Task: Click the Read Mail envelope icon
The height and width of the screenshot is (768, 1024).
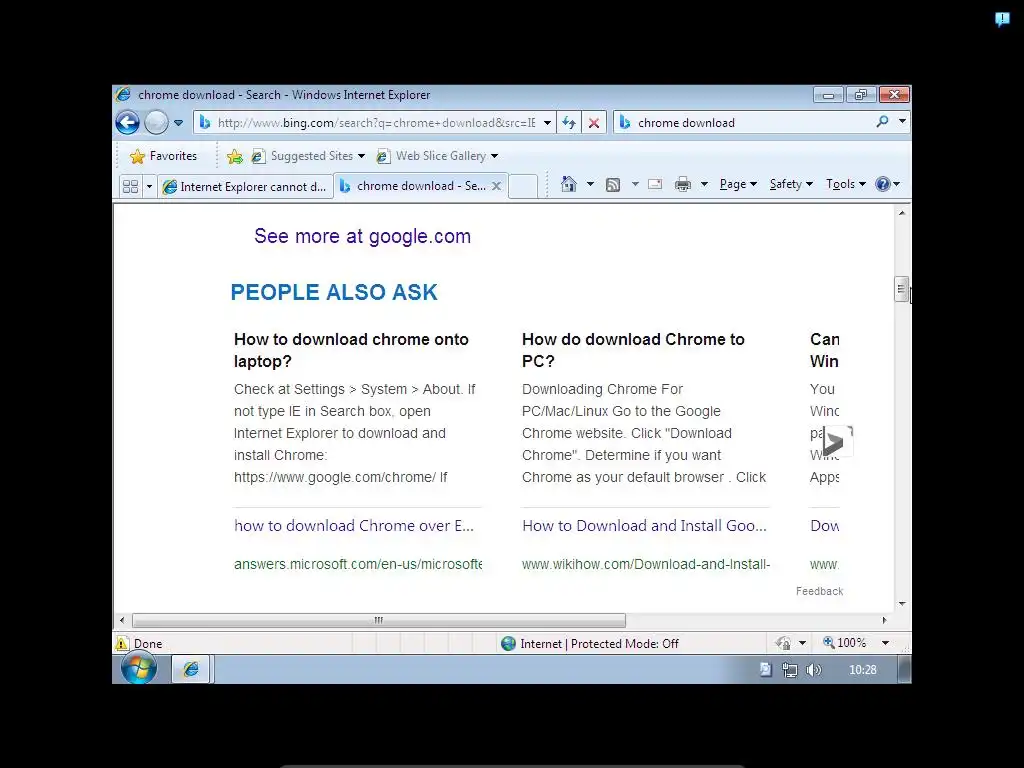Action: point(655,184)
